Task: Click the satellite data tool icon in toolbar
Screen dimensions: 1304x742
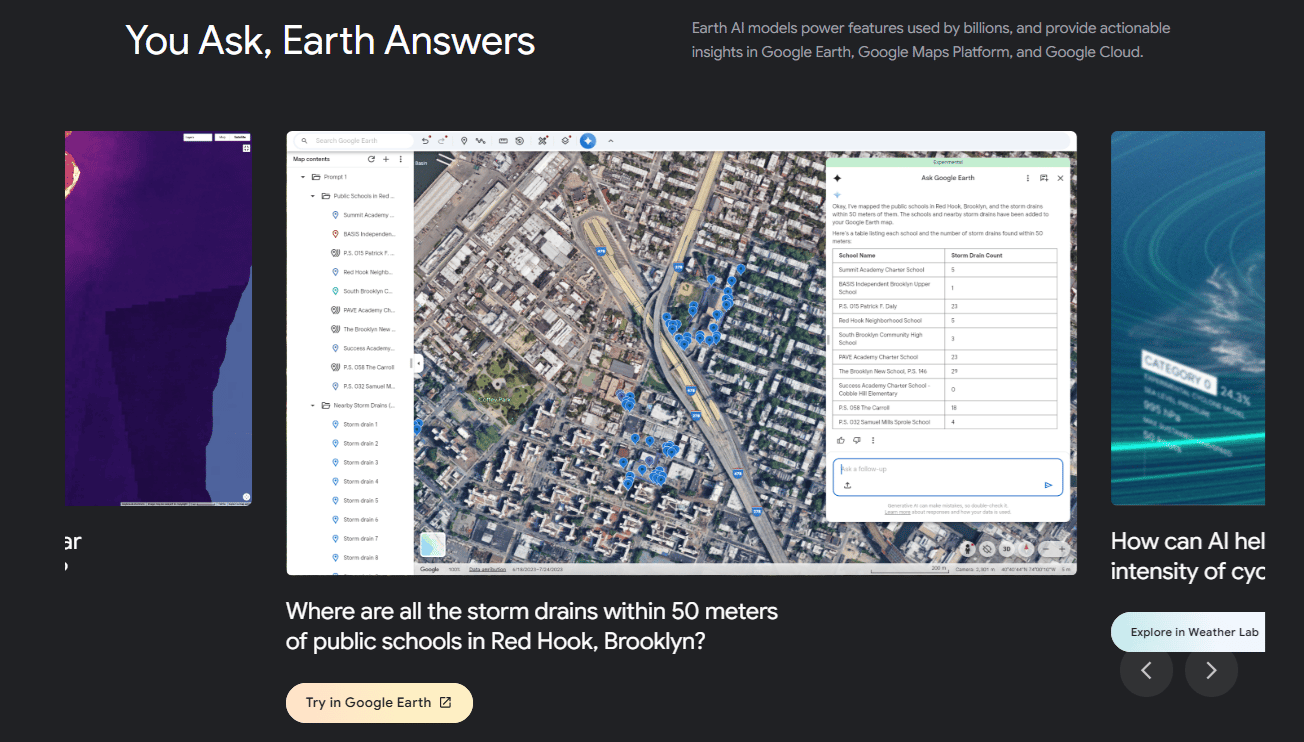Action: (x=543, y=141)
